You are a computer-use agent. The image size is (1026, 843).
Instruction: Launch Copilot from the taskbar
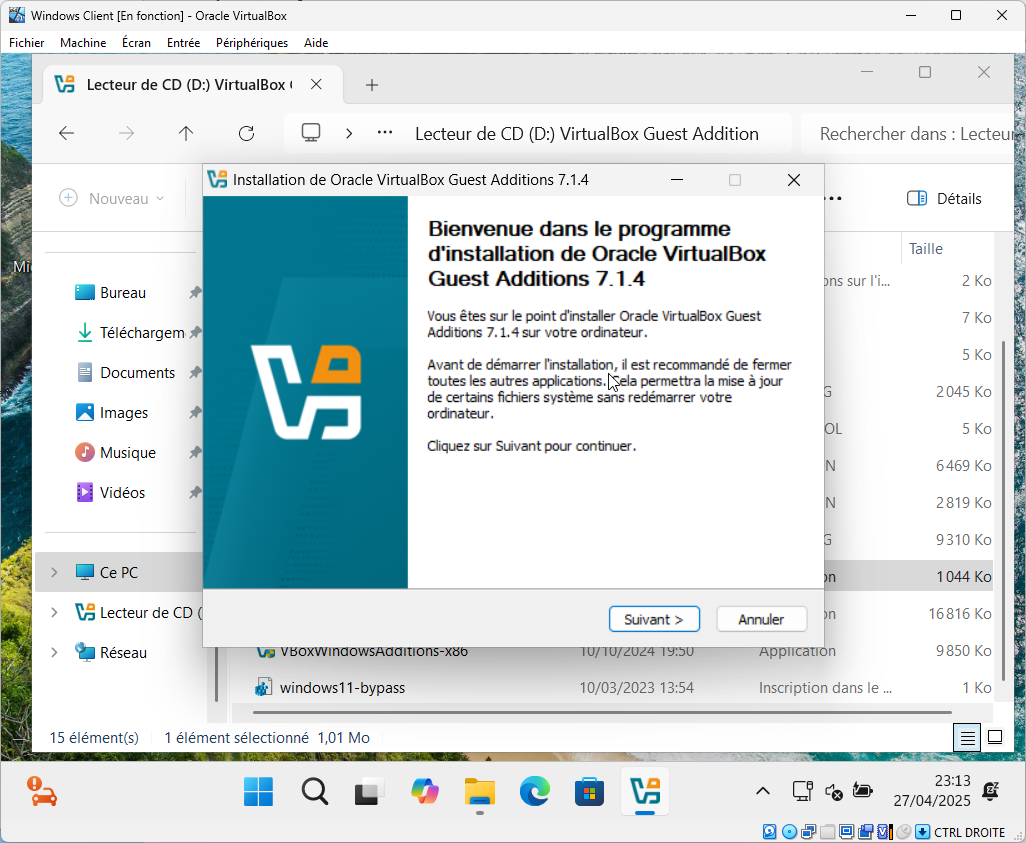(x=425, y=792)
